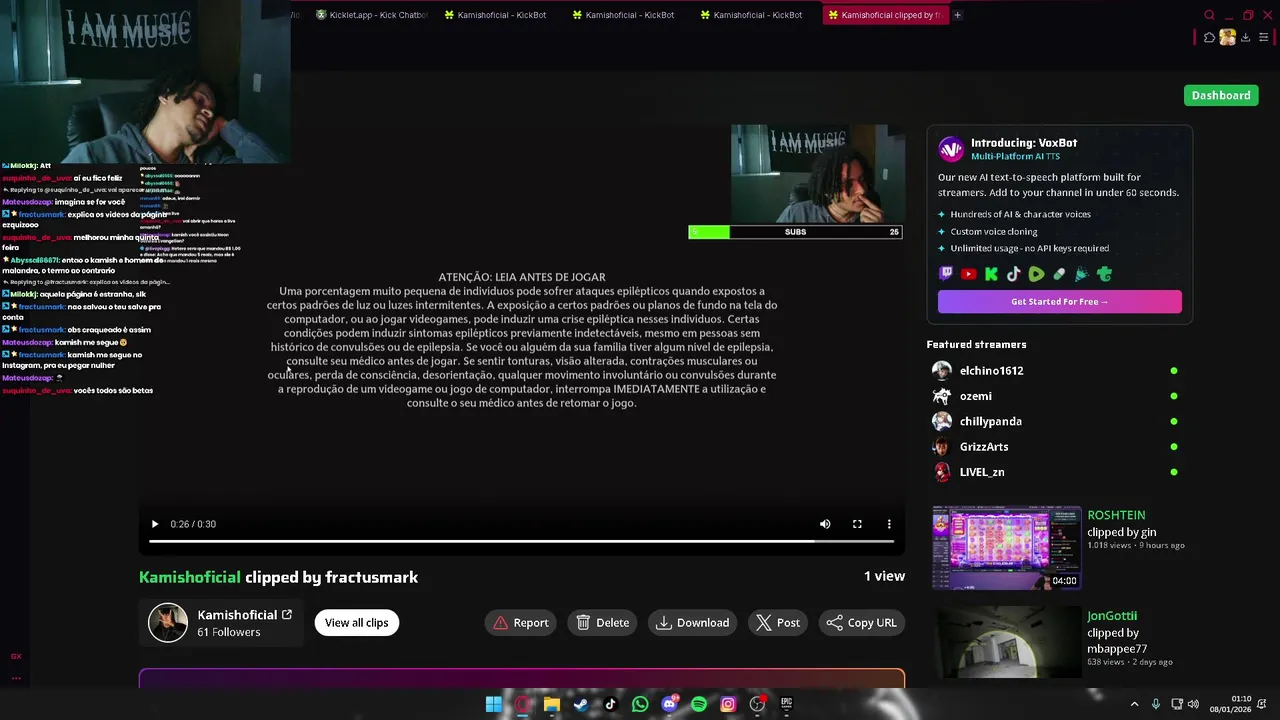Show hidden system tray icons
Image resolution: width=1280 pixels, height=720 pixels.
tap(1134, 704)
